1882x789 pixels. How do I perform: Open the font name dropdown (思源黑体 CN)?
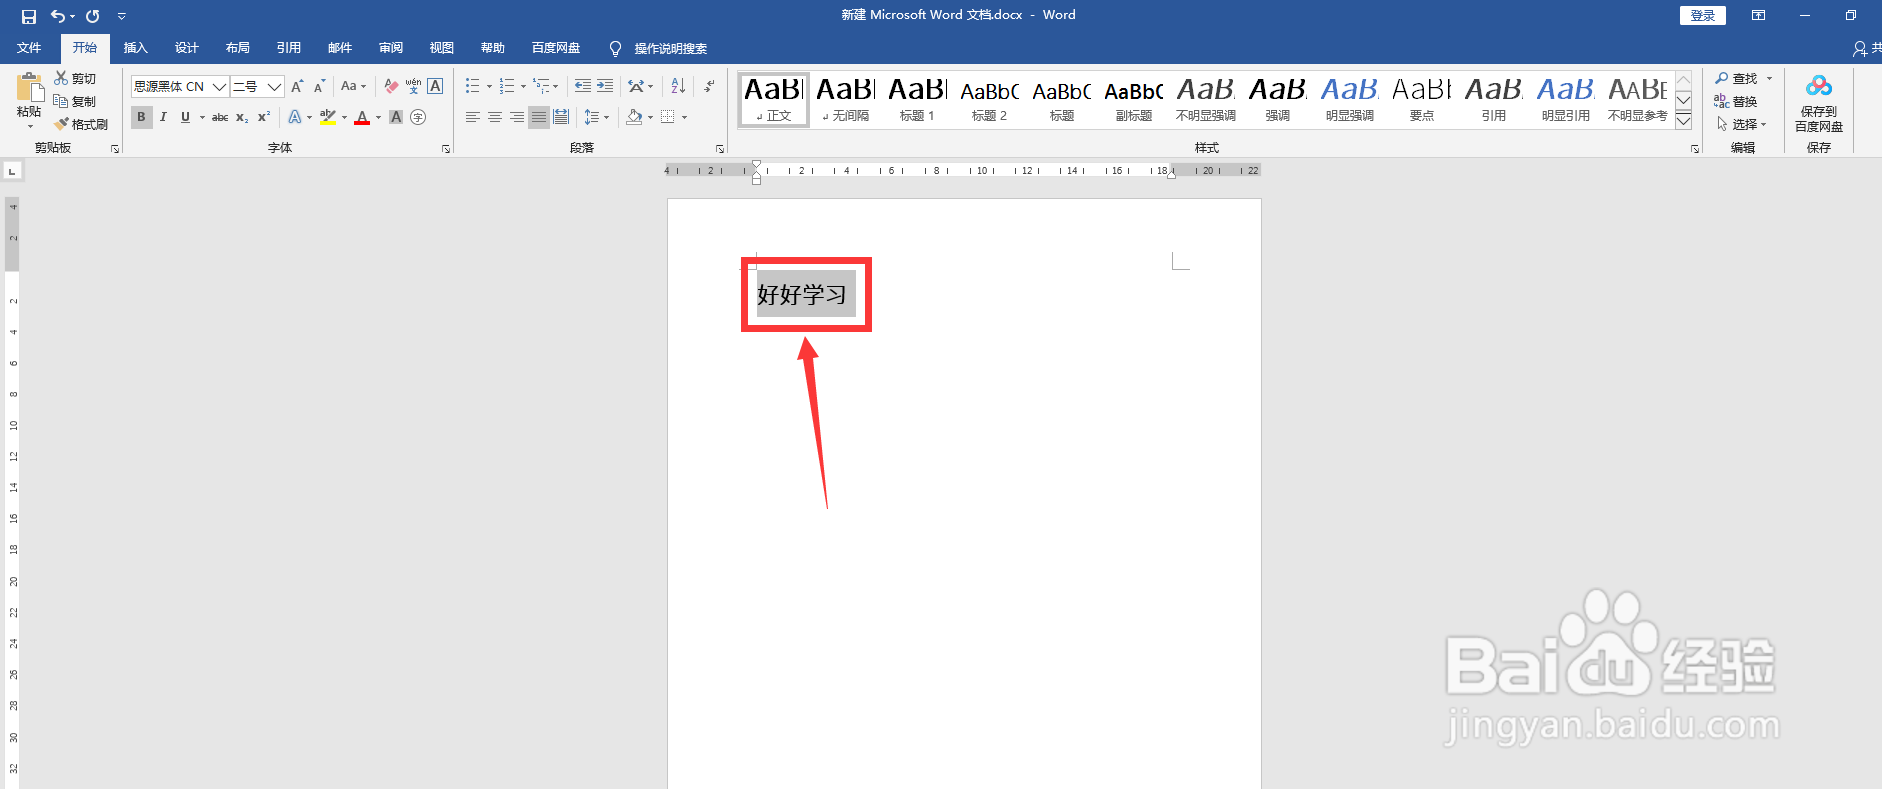pyautogui.click(x=219, y=86)
